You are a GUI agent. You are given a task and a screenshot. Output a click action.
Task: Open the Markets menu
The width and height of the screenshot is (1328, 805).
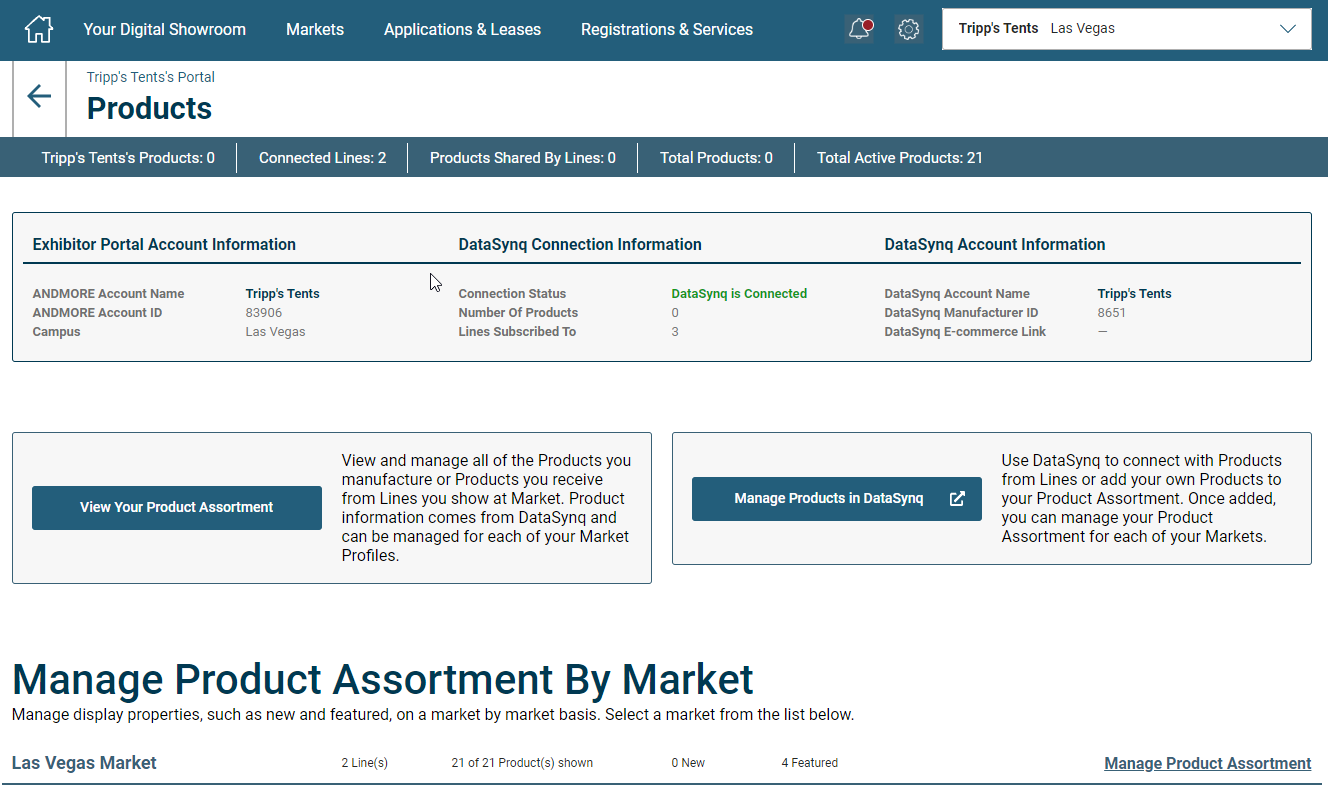[315, 29]
